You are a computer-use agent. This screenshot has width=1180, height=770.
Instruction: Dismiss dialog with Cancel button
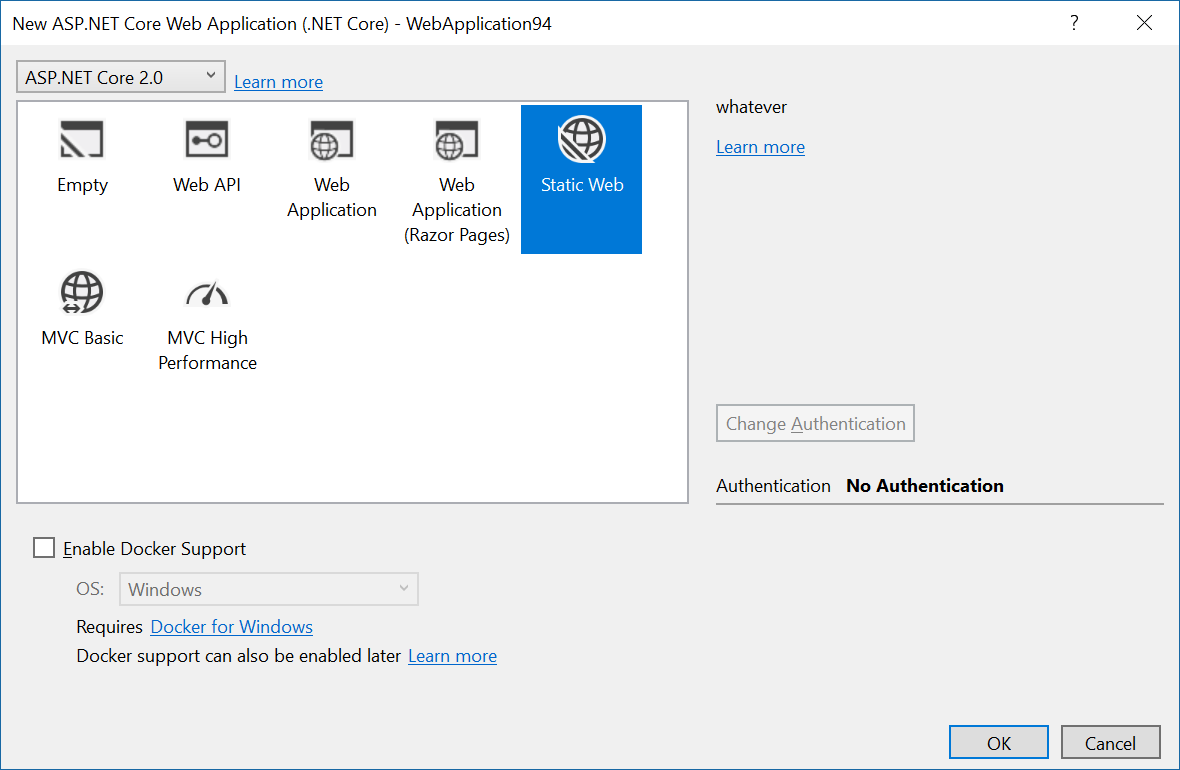pyautogui.click(x=1110, y=742)
